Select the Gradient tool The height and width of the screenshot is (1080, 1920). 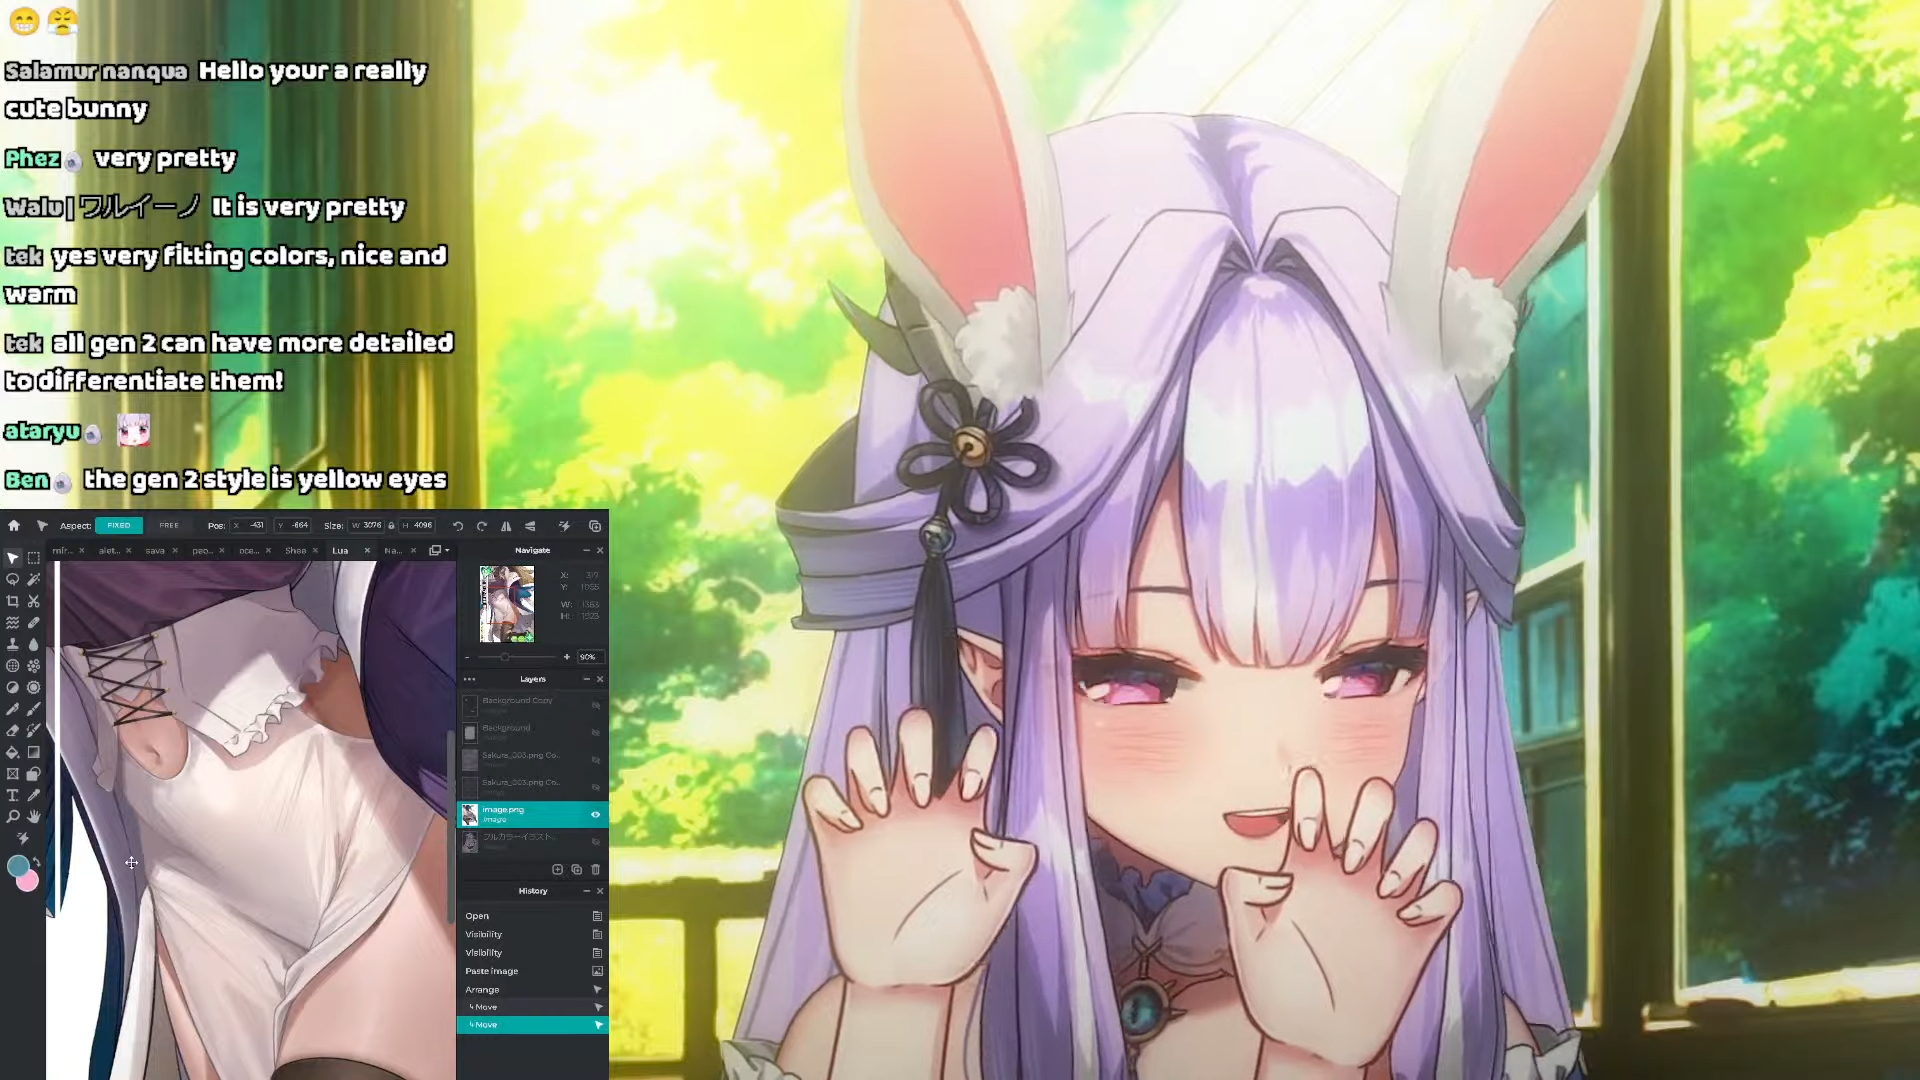[x=34, y=752]
